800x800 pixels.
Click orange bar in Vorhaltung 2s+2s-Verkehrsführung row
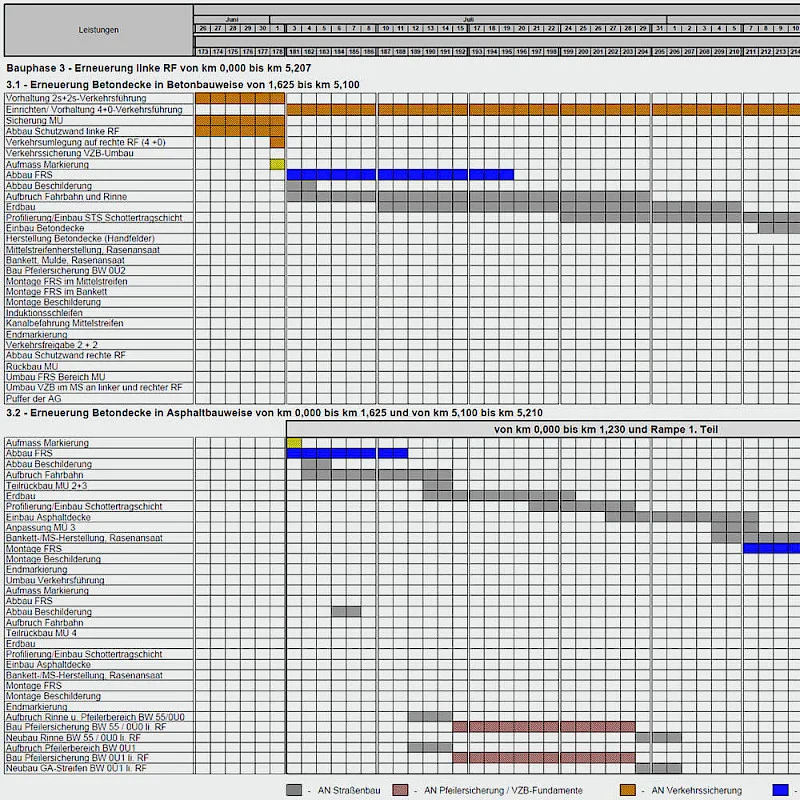[240, 98]
